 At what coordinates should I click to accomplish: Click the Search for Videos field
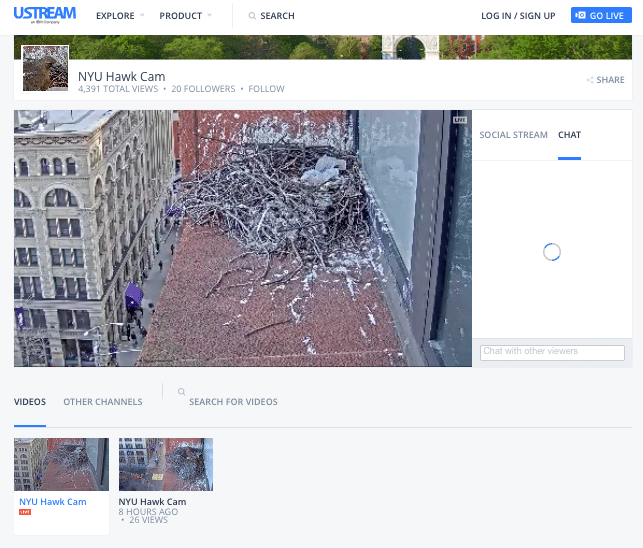pyautogui.click(x=233, y=402)
